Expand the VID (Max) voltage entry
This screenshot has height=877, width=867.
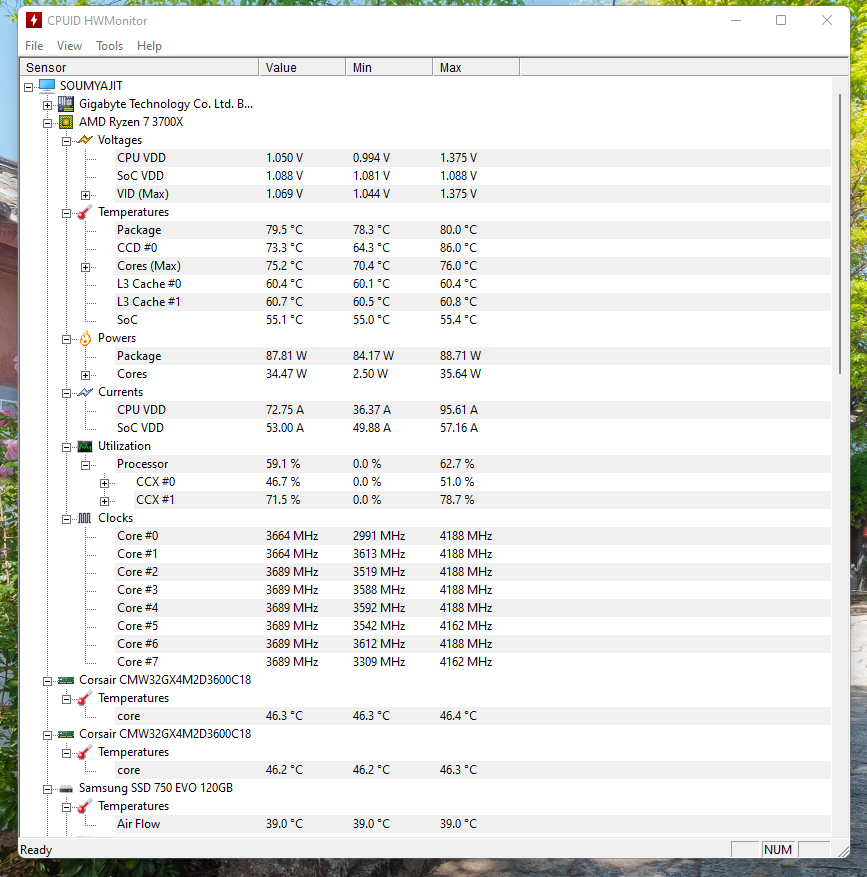click(x=86, y=195)
